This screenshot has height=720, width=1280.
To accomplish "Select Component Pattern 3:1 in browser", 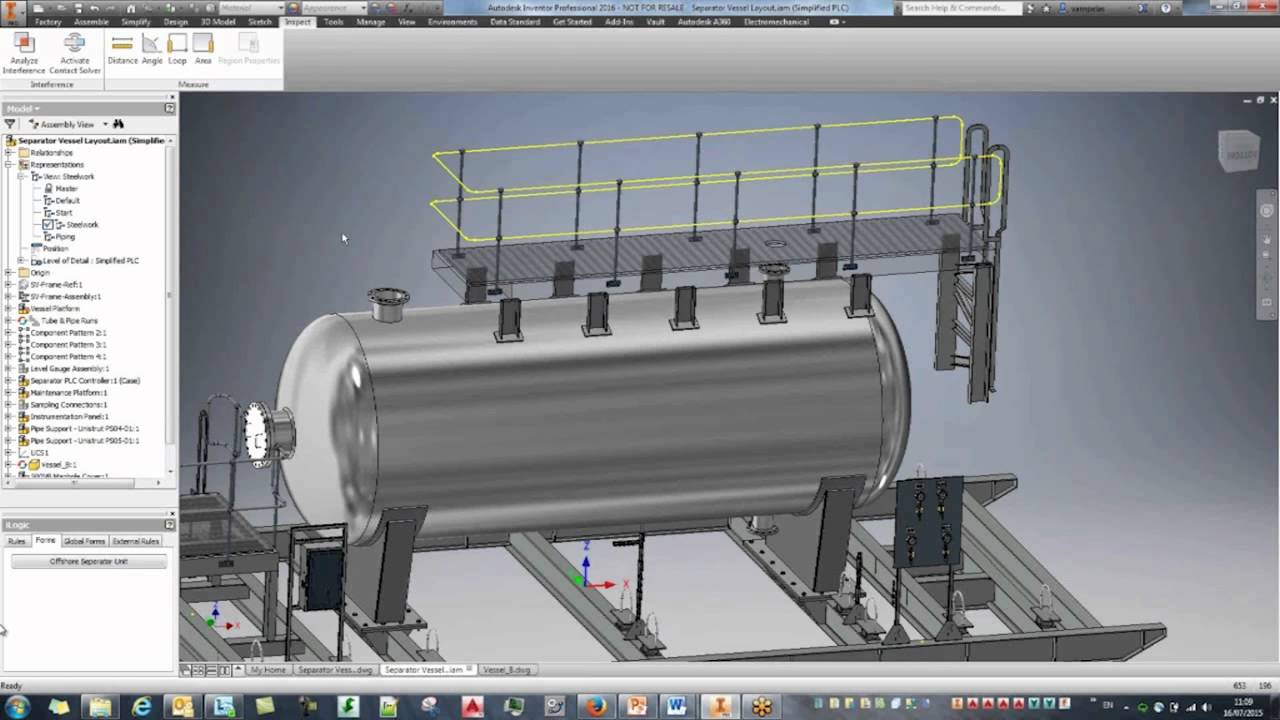I will point(67,345).
